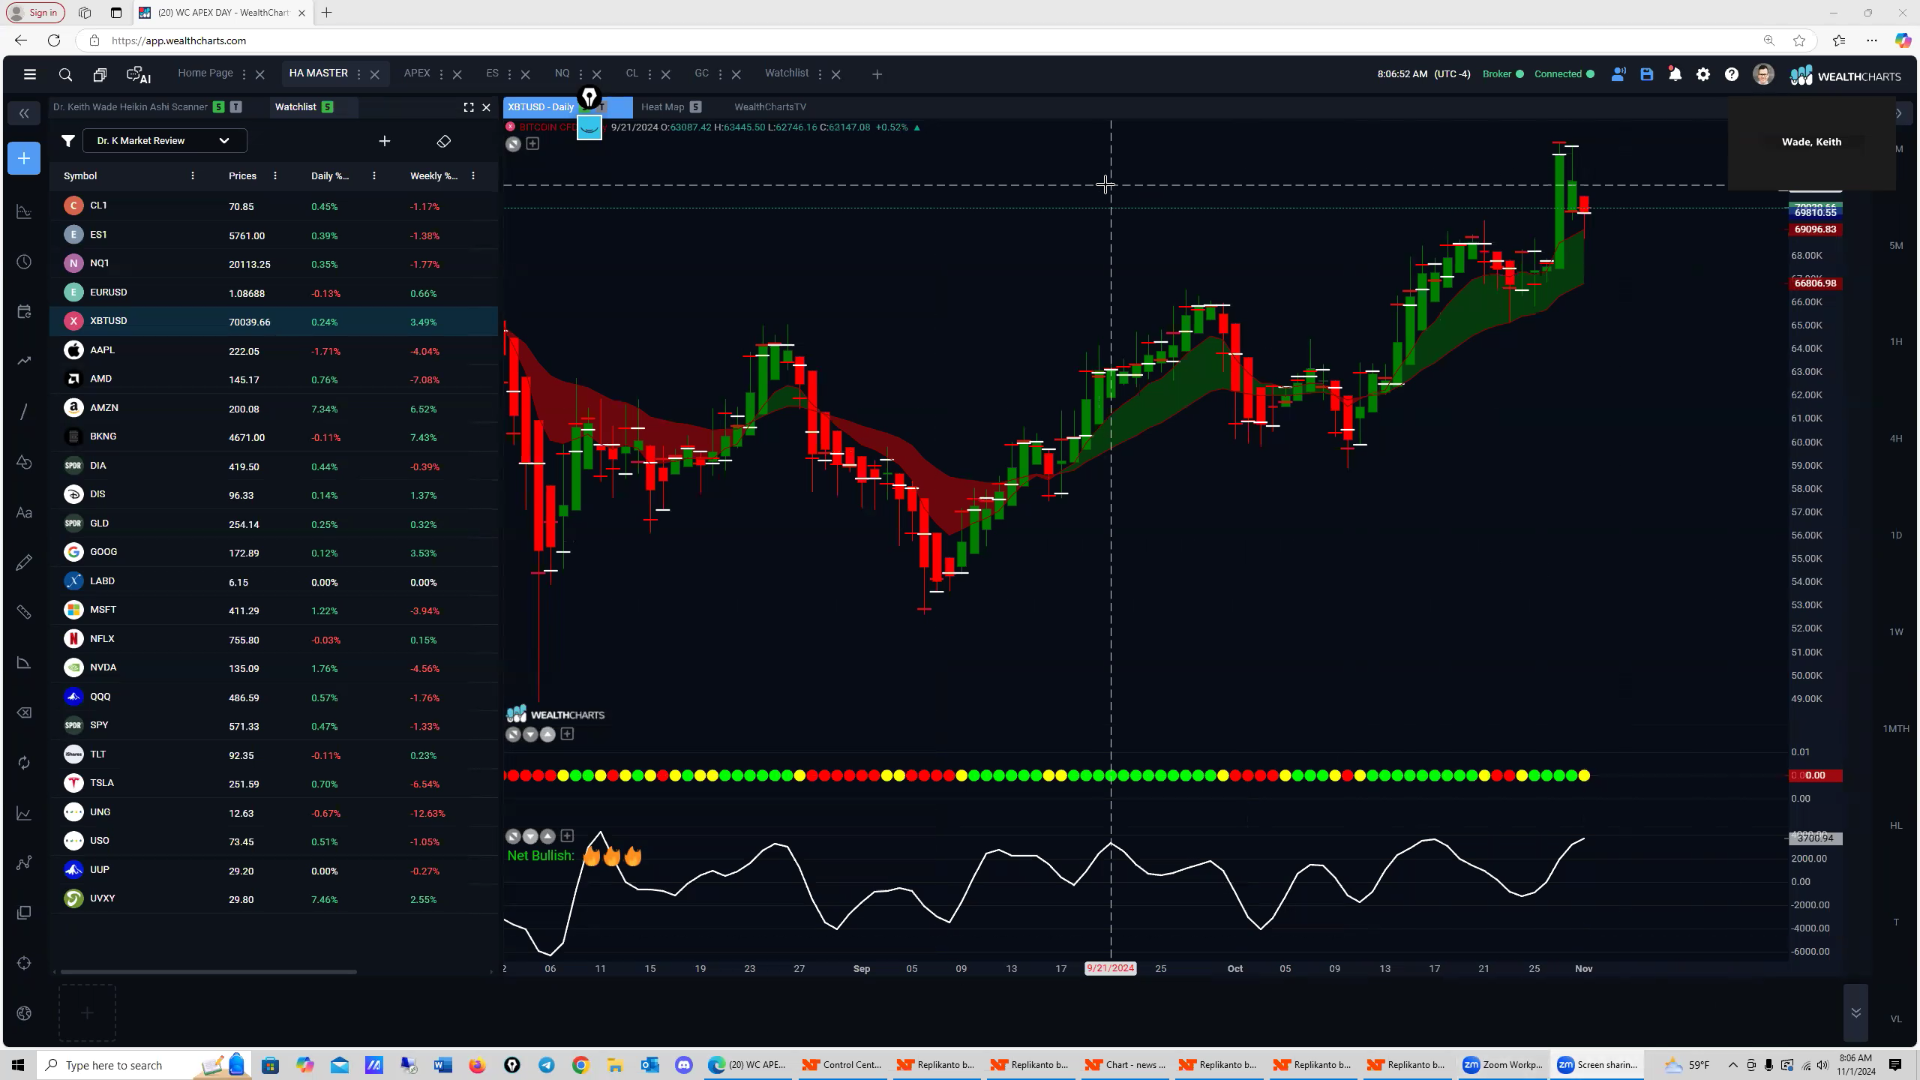Maximize the Watchlist panel with fullscreen icon
This screenshot has height=1080, width=1920.
tap(468, 107)
